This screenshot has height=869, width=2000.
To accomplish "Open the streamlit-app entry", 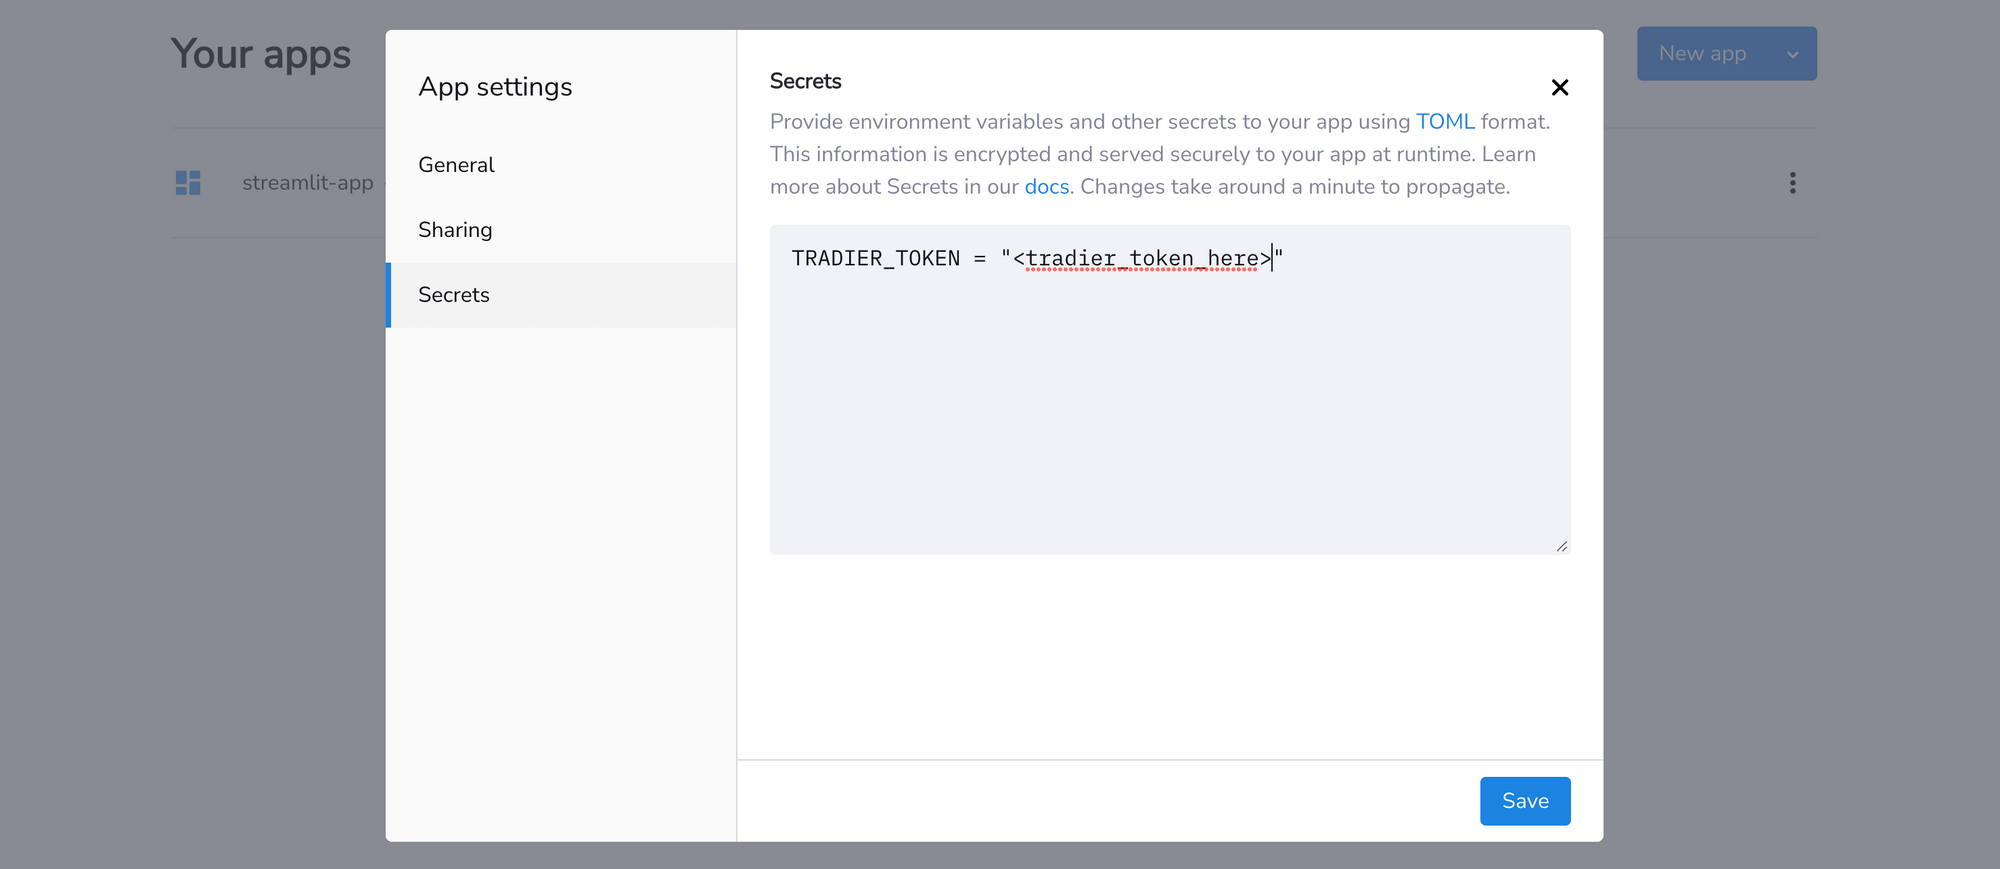I will tap(307, 183).
